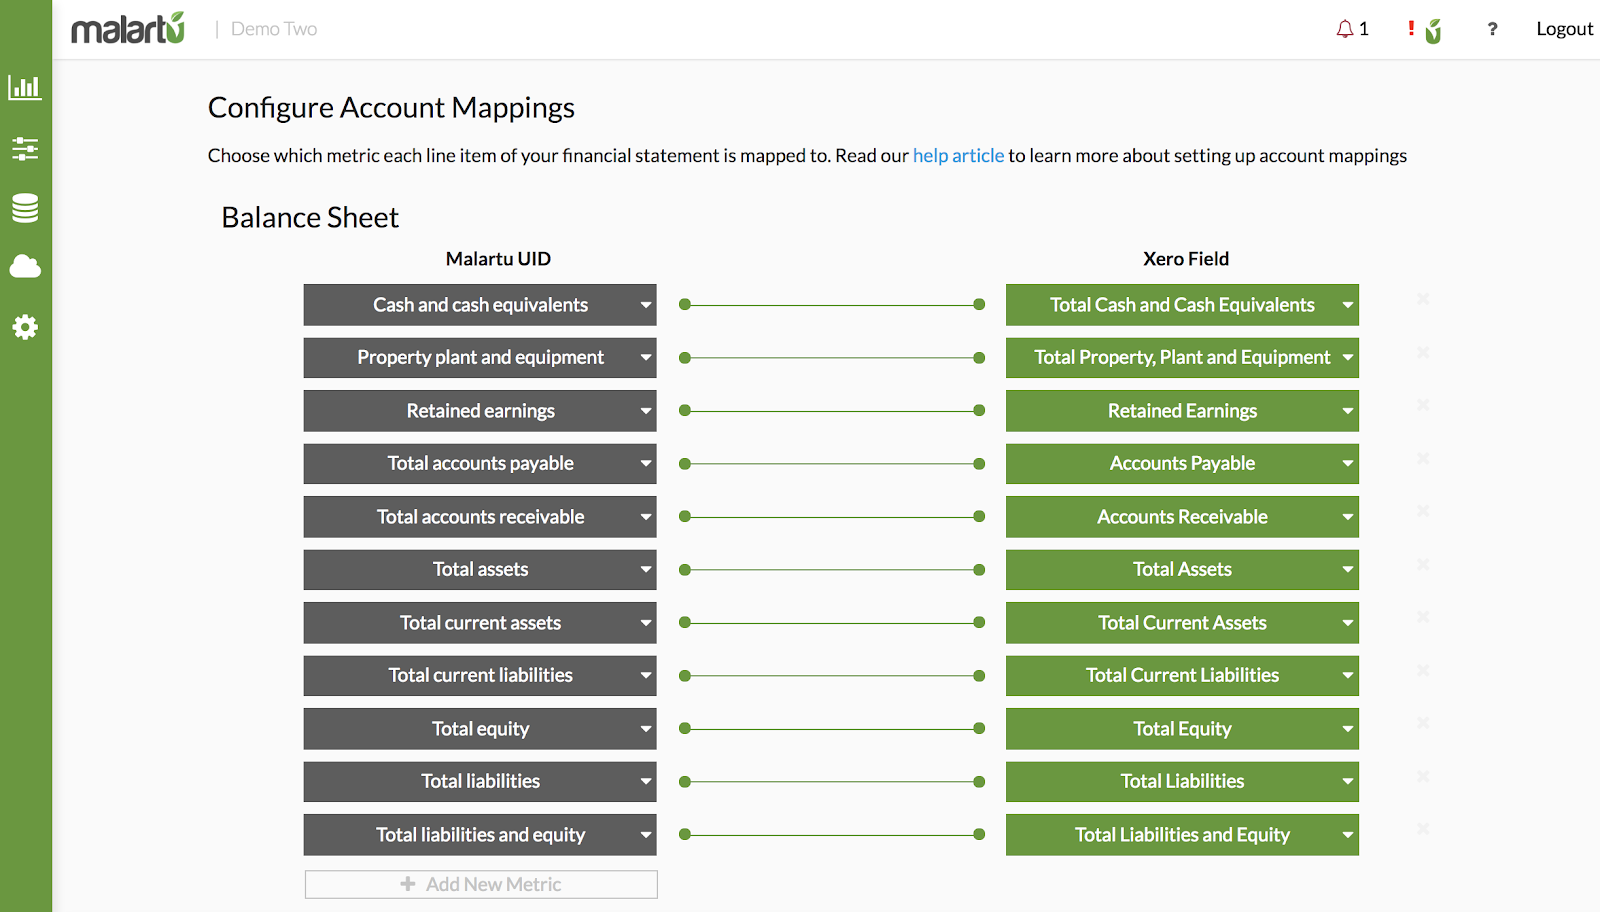Remove the Total current assets mapping row

click(1423, 617)
